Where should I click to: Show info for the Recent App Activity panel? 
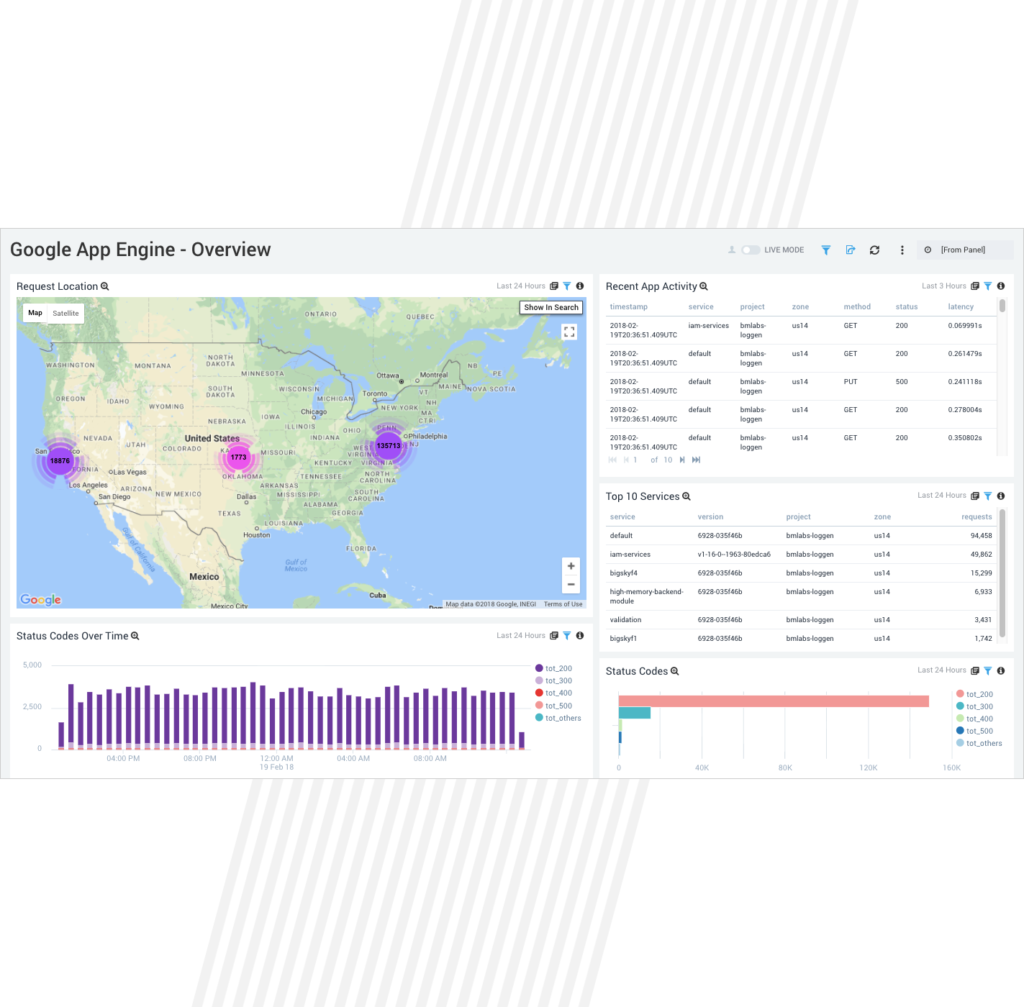(1000, 286)
